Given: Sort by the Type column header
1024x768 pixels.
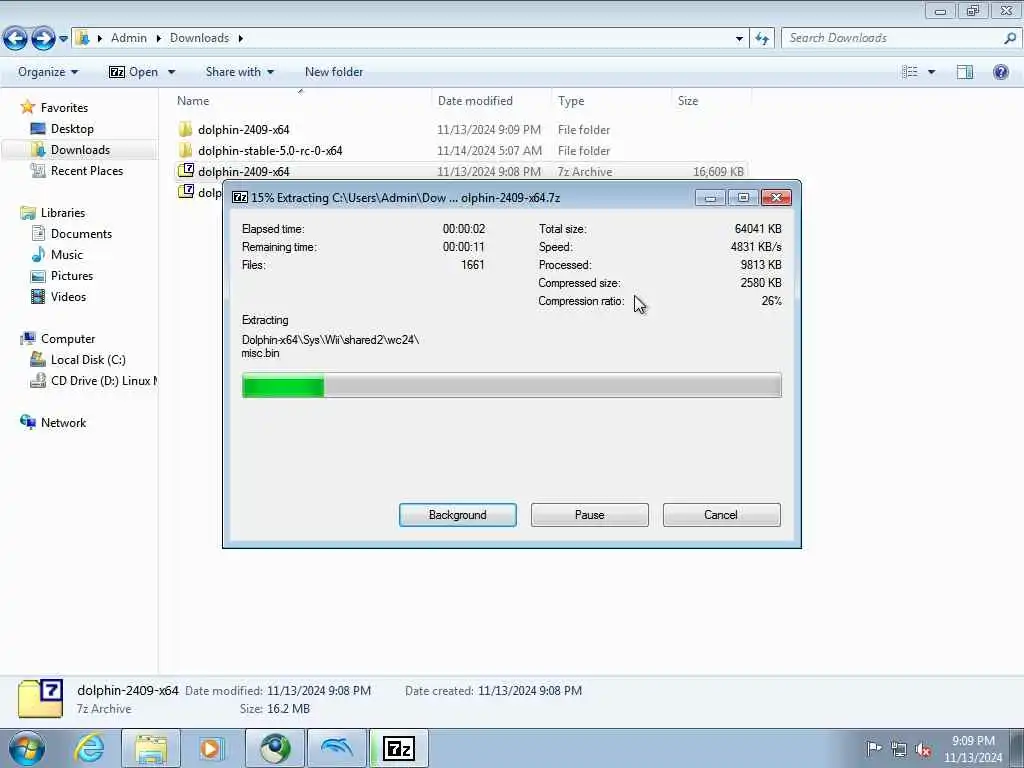Looking at the screenshot, I should (x=571, y=101).
